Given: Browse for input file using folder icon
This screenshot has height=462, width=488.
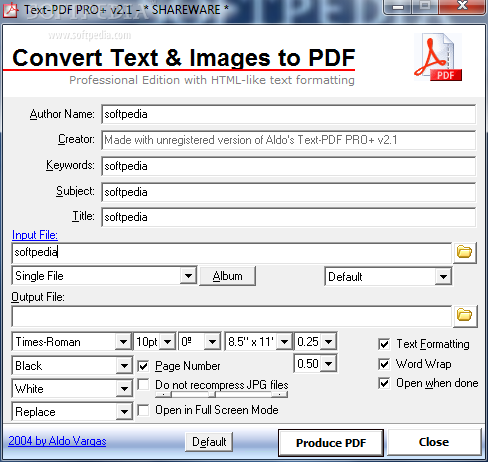Looking at the screenshot, I should [465, 252].
